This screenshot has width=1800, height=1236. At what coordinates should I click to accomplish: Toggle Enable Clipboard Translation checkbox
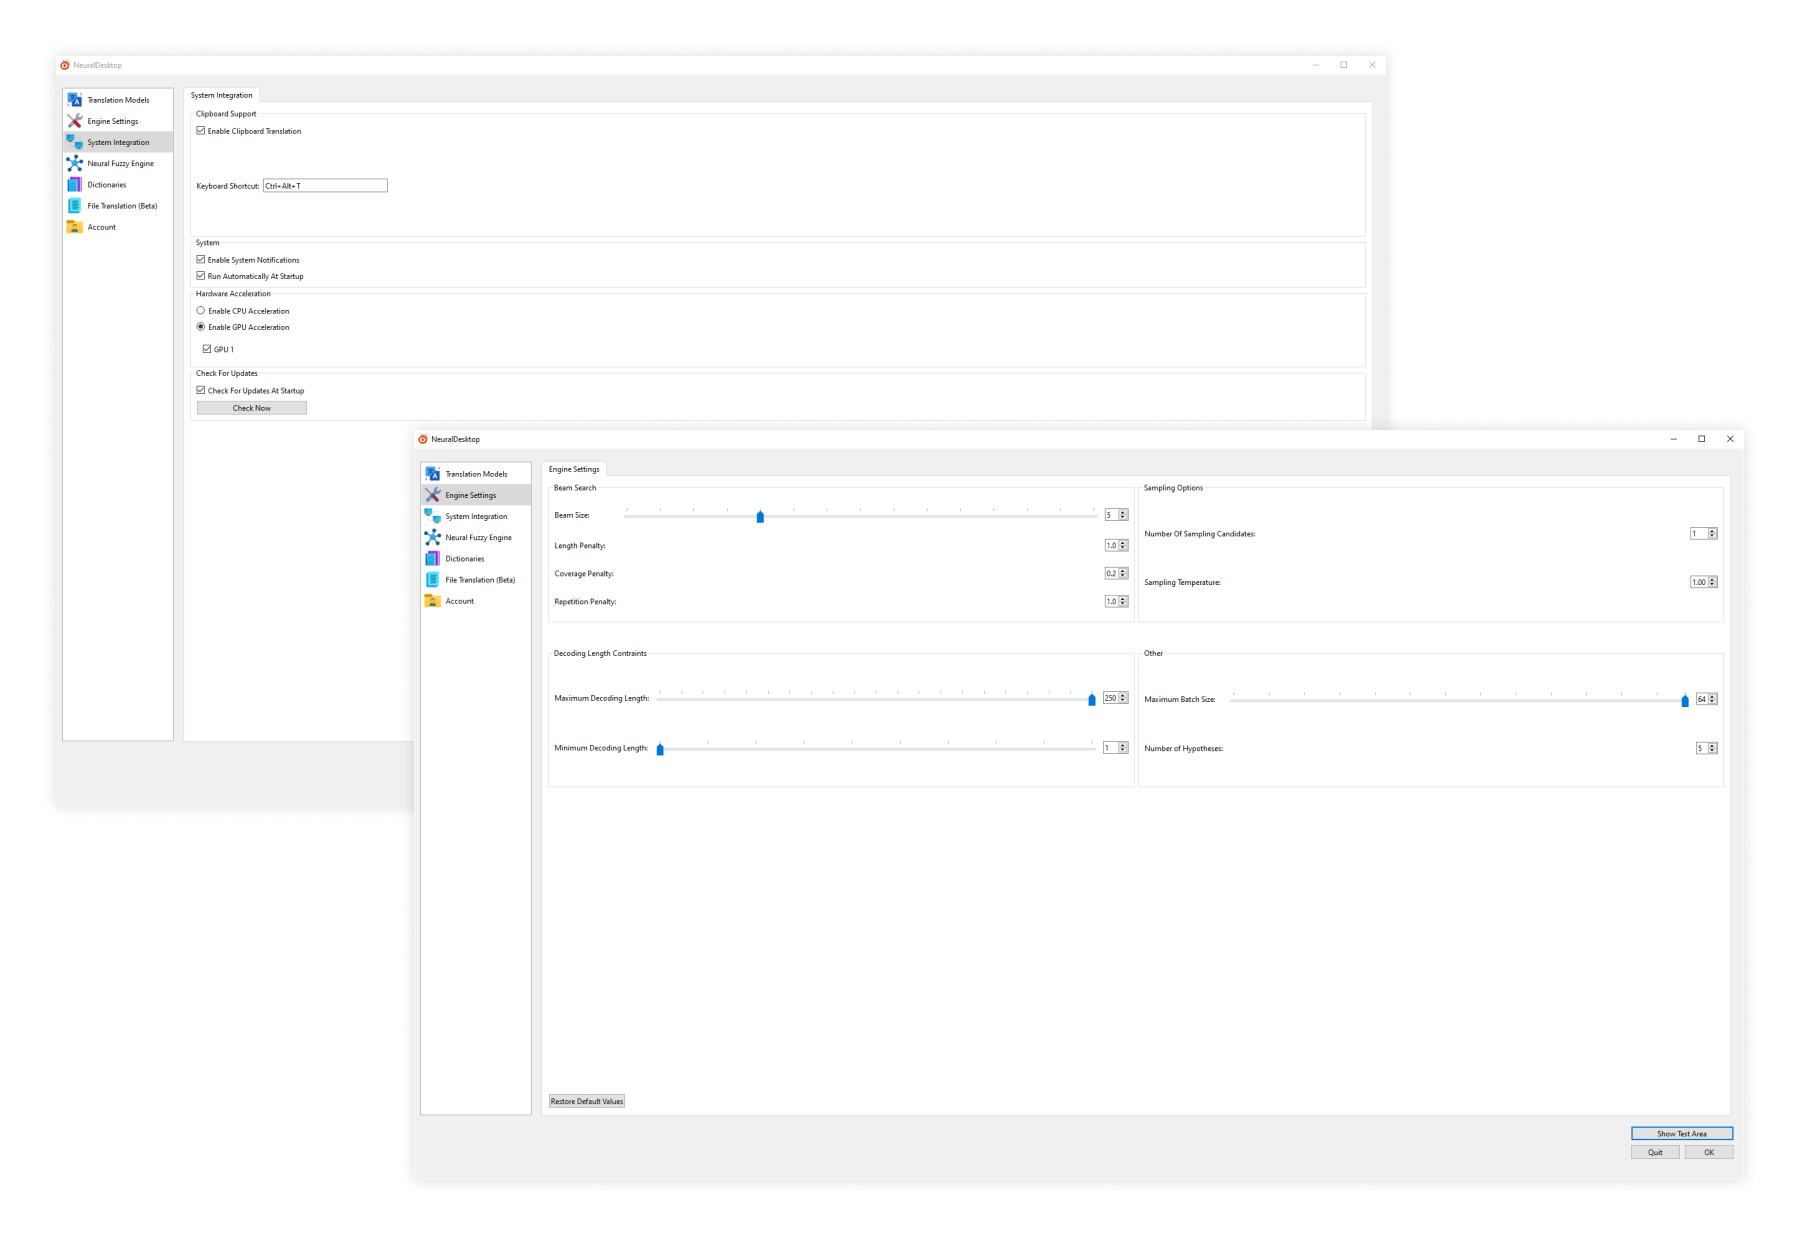point(201,131)
